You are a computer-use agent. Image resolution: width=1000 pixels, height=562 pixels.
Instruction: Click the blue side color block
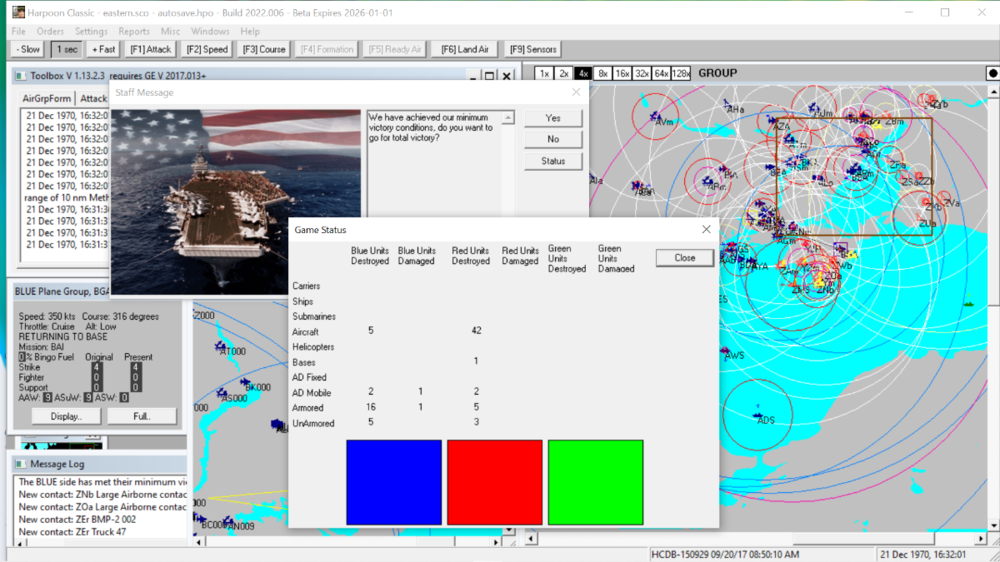click(x=394, y=482)
